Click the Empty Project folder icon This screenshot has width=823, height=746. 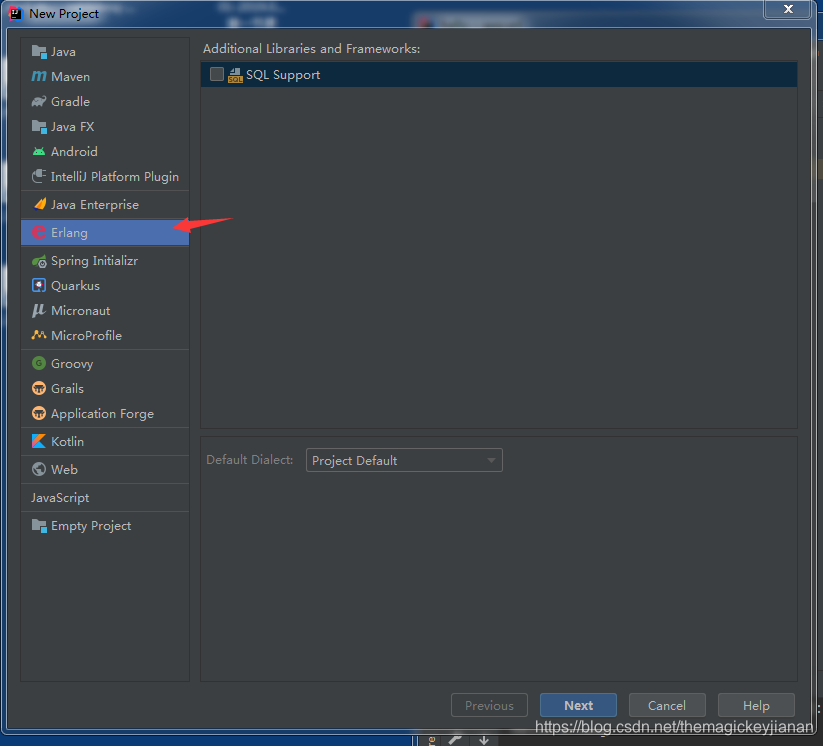pos(39,526)
